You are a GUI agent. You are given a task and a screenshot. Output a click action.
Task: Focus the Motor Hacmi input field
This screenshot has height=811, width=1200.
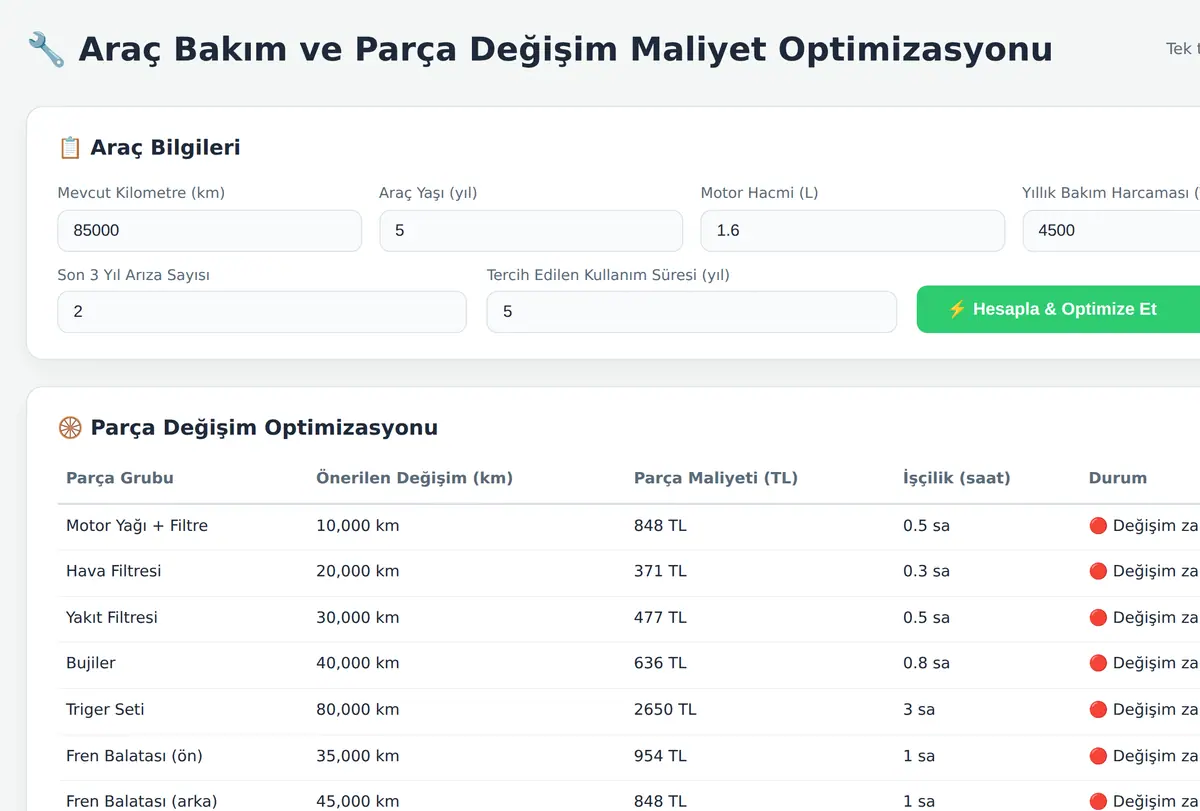(x=853, y=231)
